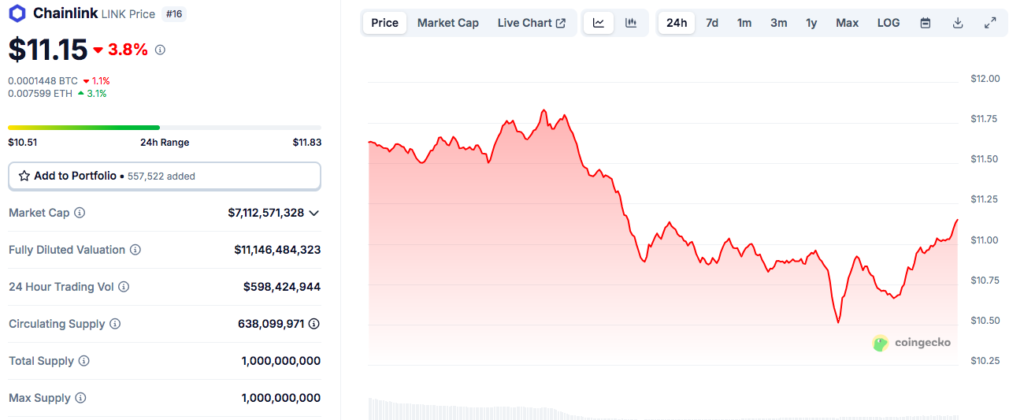The image size is (1024, 420).
Task: Switch to candlestick chart icon
Action: (x=631, y=23)
